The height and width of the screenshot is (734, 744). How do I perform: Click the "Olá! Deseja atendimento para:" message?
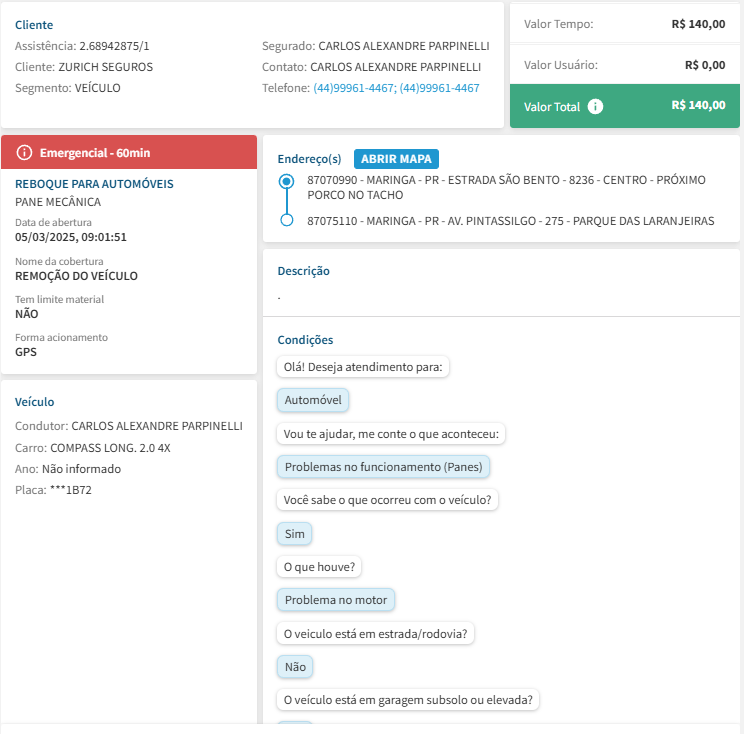[364, 367]
